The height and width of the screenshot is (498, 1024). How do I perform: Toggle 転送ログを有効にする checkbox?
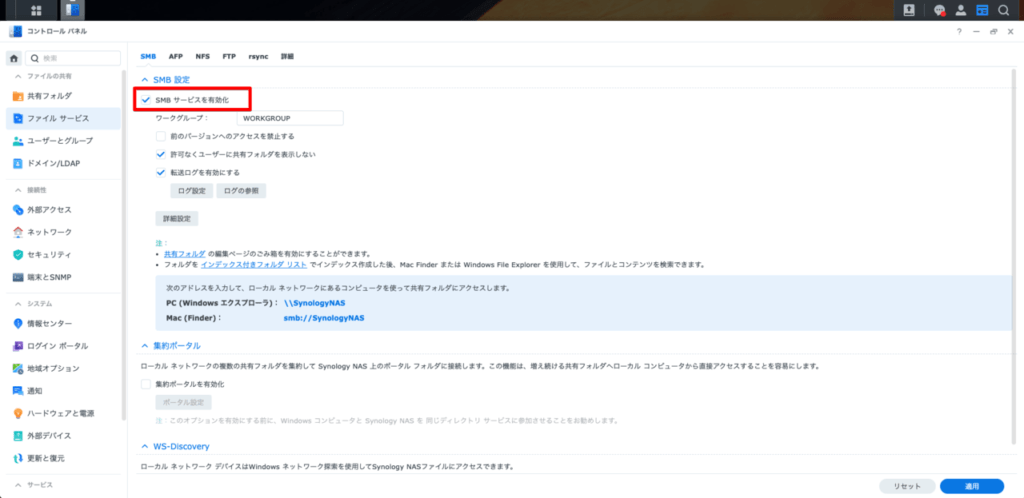(x=161, y=173)
